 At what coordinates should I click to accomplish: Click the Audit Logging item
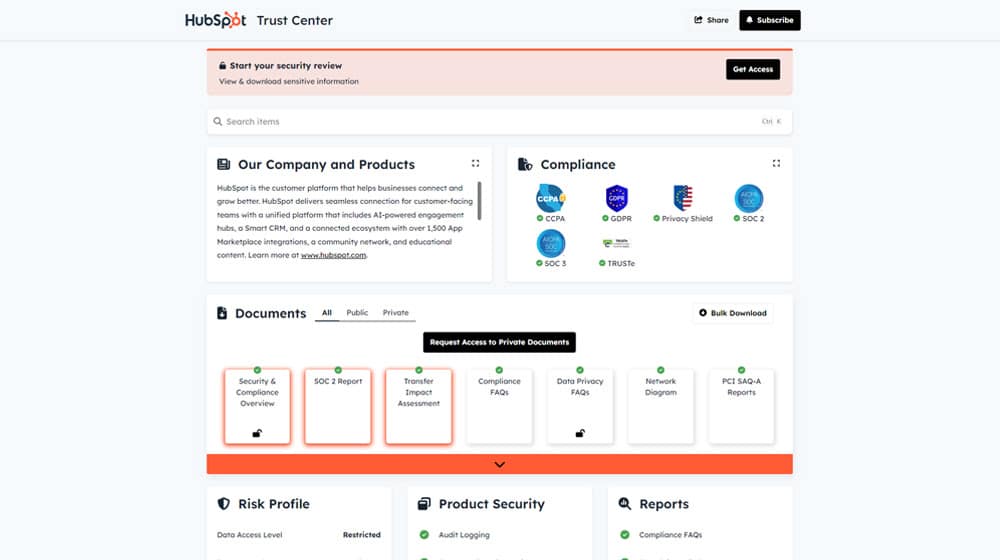point(464,535)
